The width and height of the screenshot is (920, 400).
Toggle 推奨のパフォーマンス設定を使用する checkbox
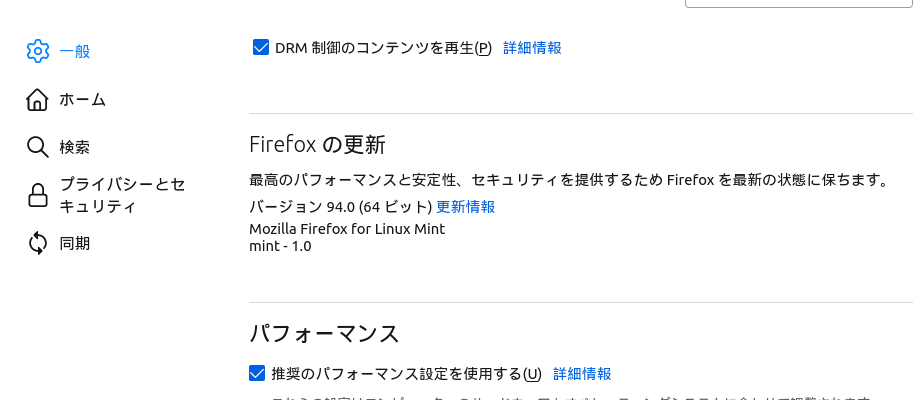click(257, 373)
